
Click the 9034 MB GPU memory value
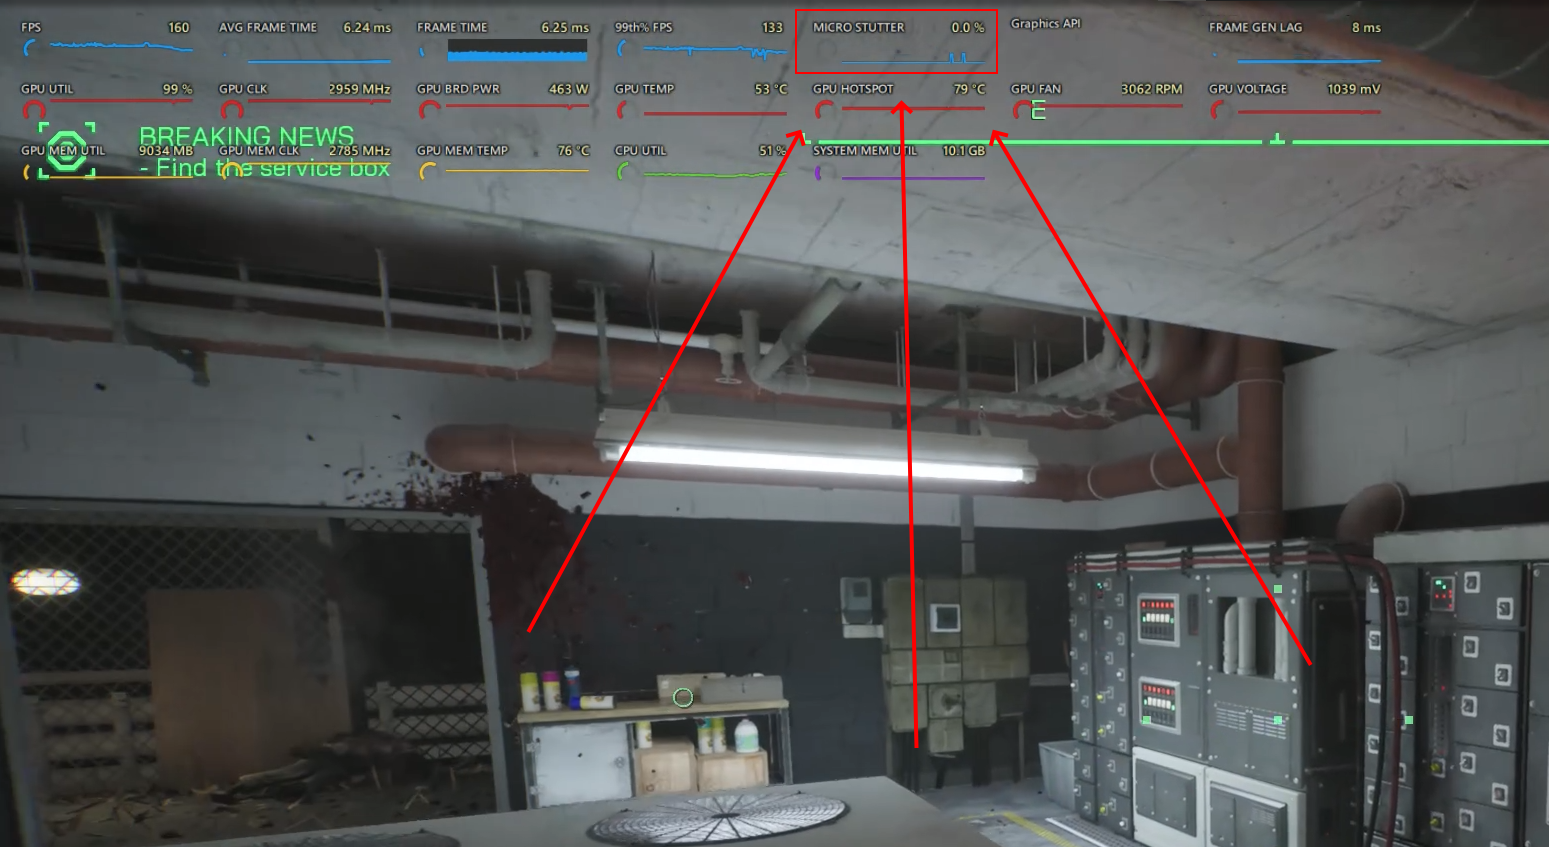click(166, 151)
